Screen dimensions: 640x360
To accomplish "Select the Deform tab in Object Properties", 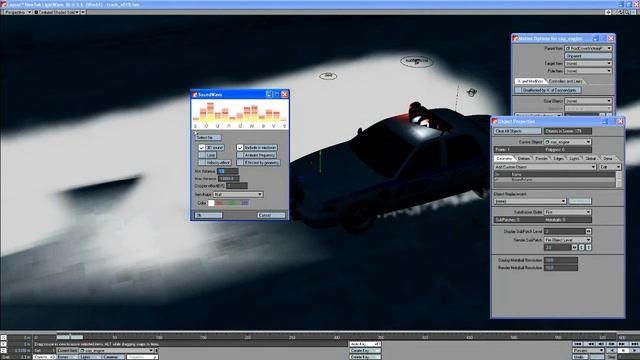I will click(524, 158).
